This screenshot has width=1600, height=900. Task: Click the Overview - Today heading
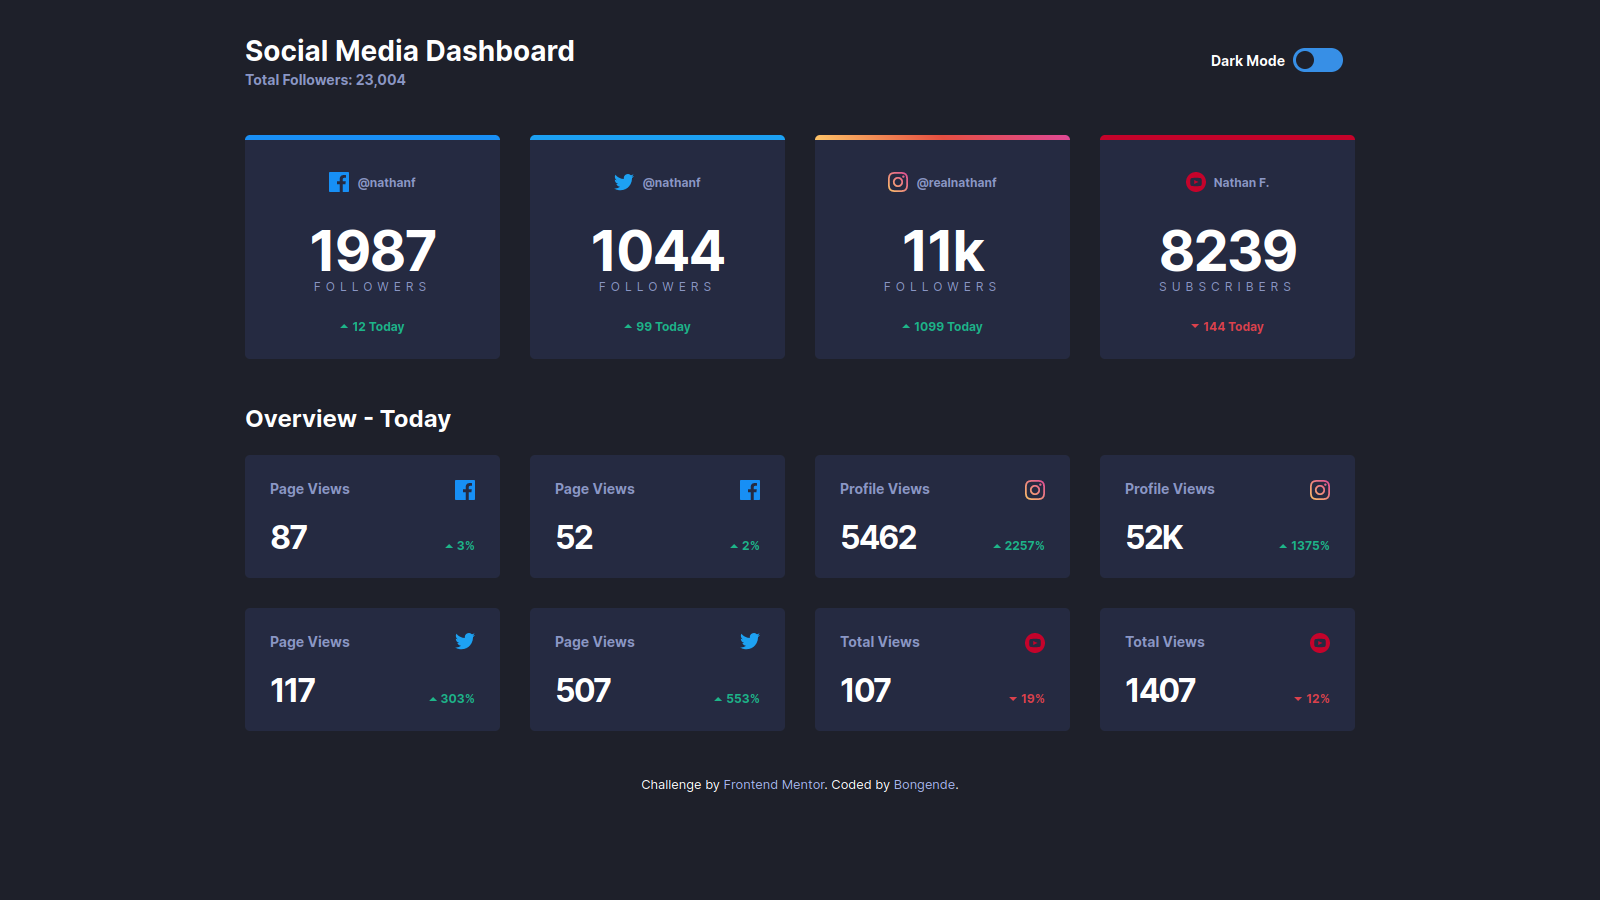(348, 419)
